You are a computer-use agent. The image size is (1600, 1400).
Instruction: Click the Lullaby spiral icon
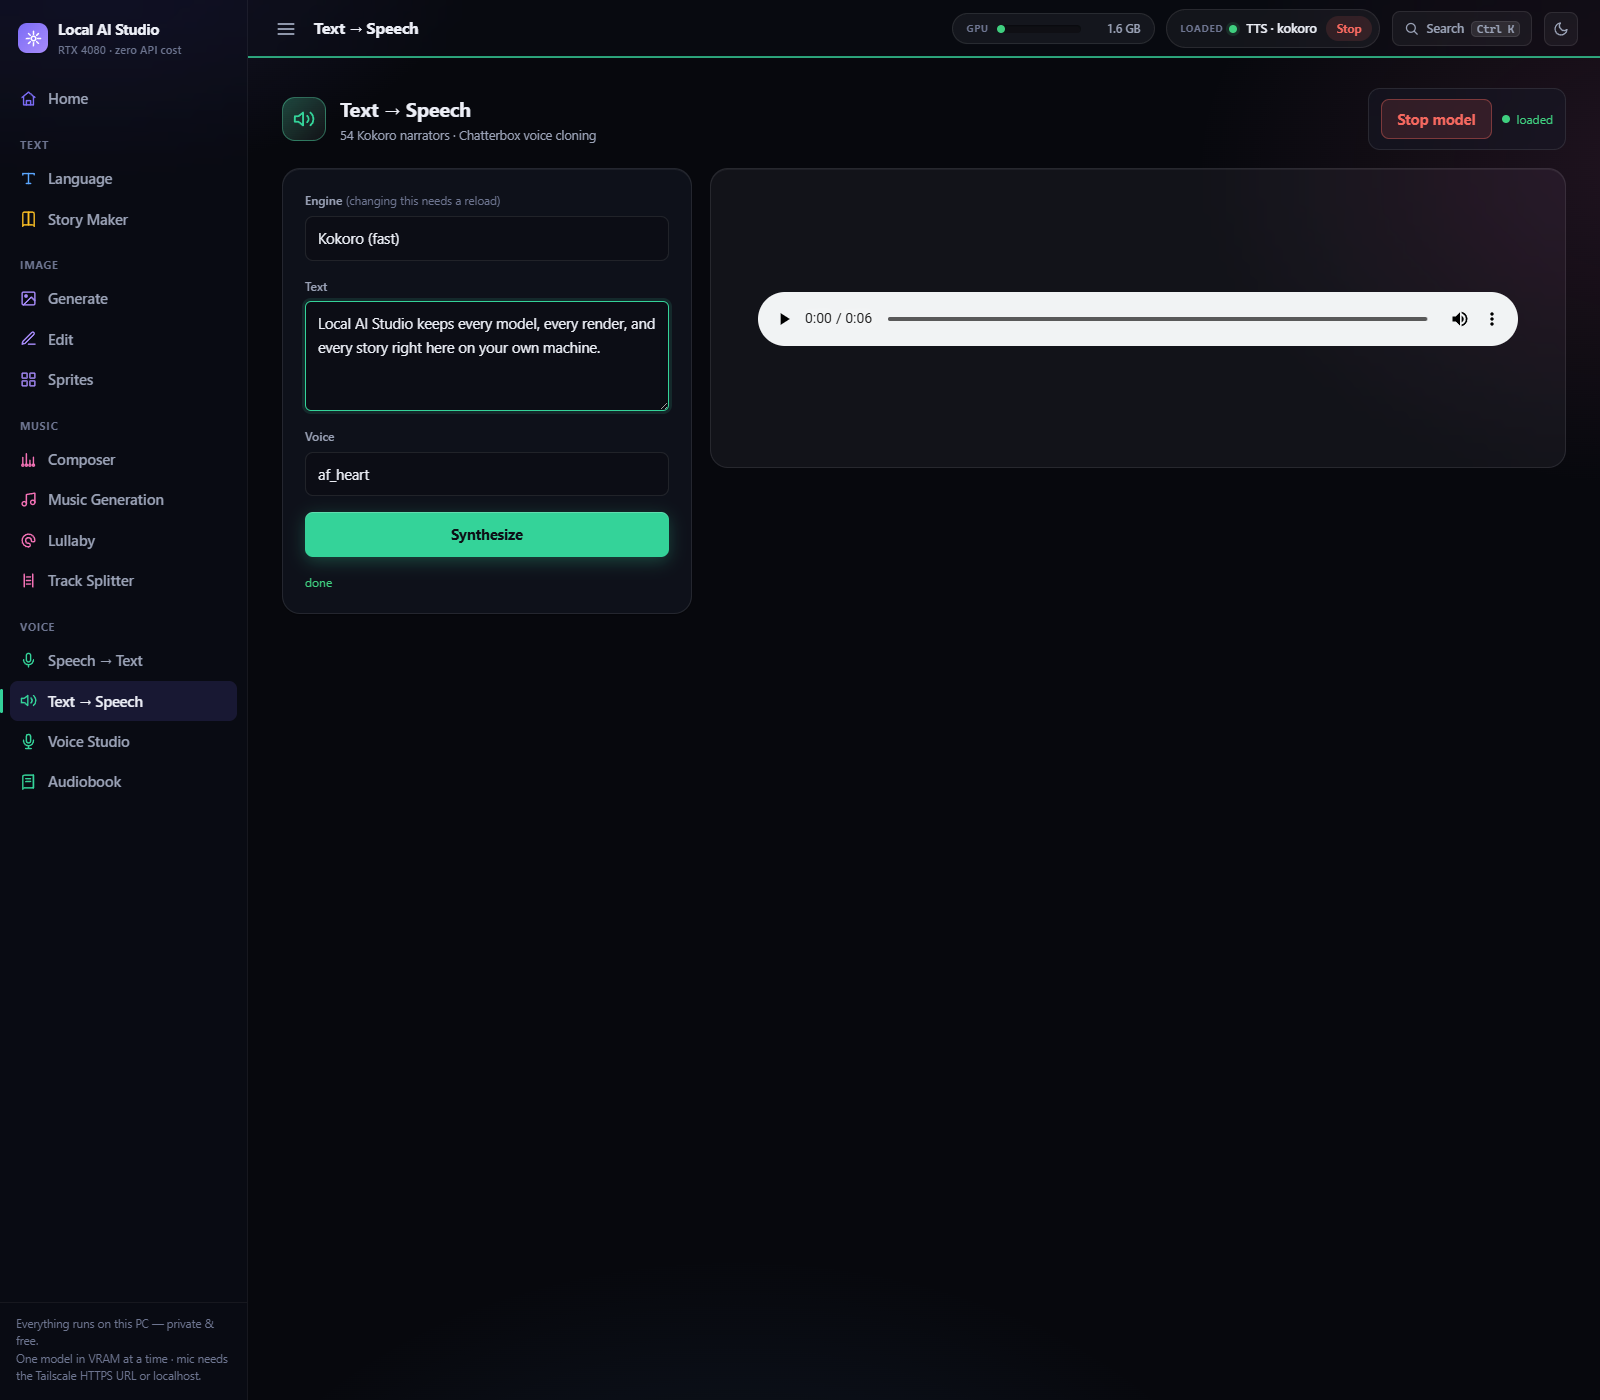click(x=29, y=541)
